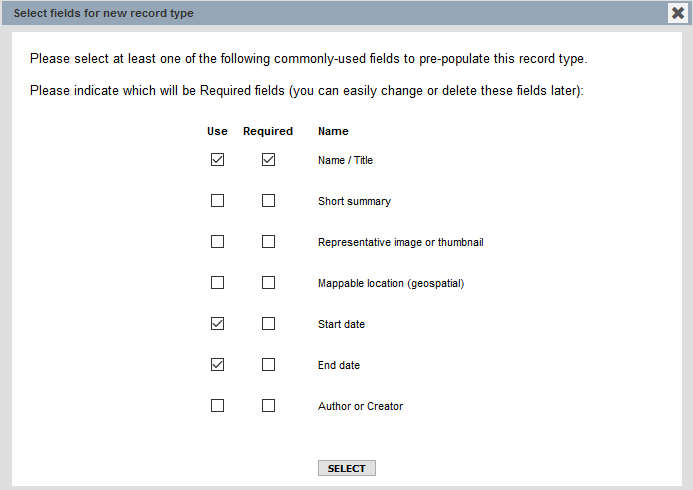Viewport: 693px width, 490px height.
Task: Make Mappable location a Required field
Action: pyautogui.click(x=268, y=283)
